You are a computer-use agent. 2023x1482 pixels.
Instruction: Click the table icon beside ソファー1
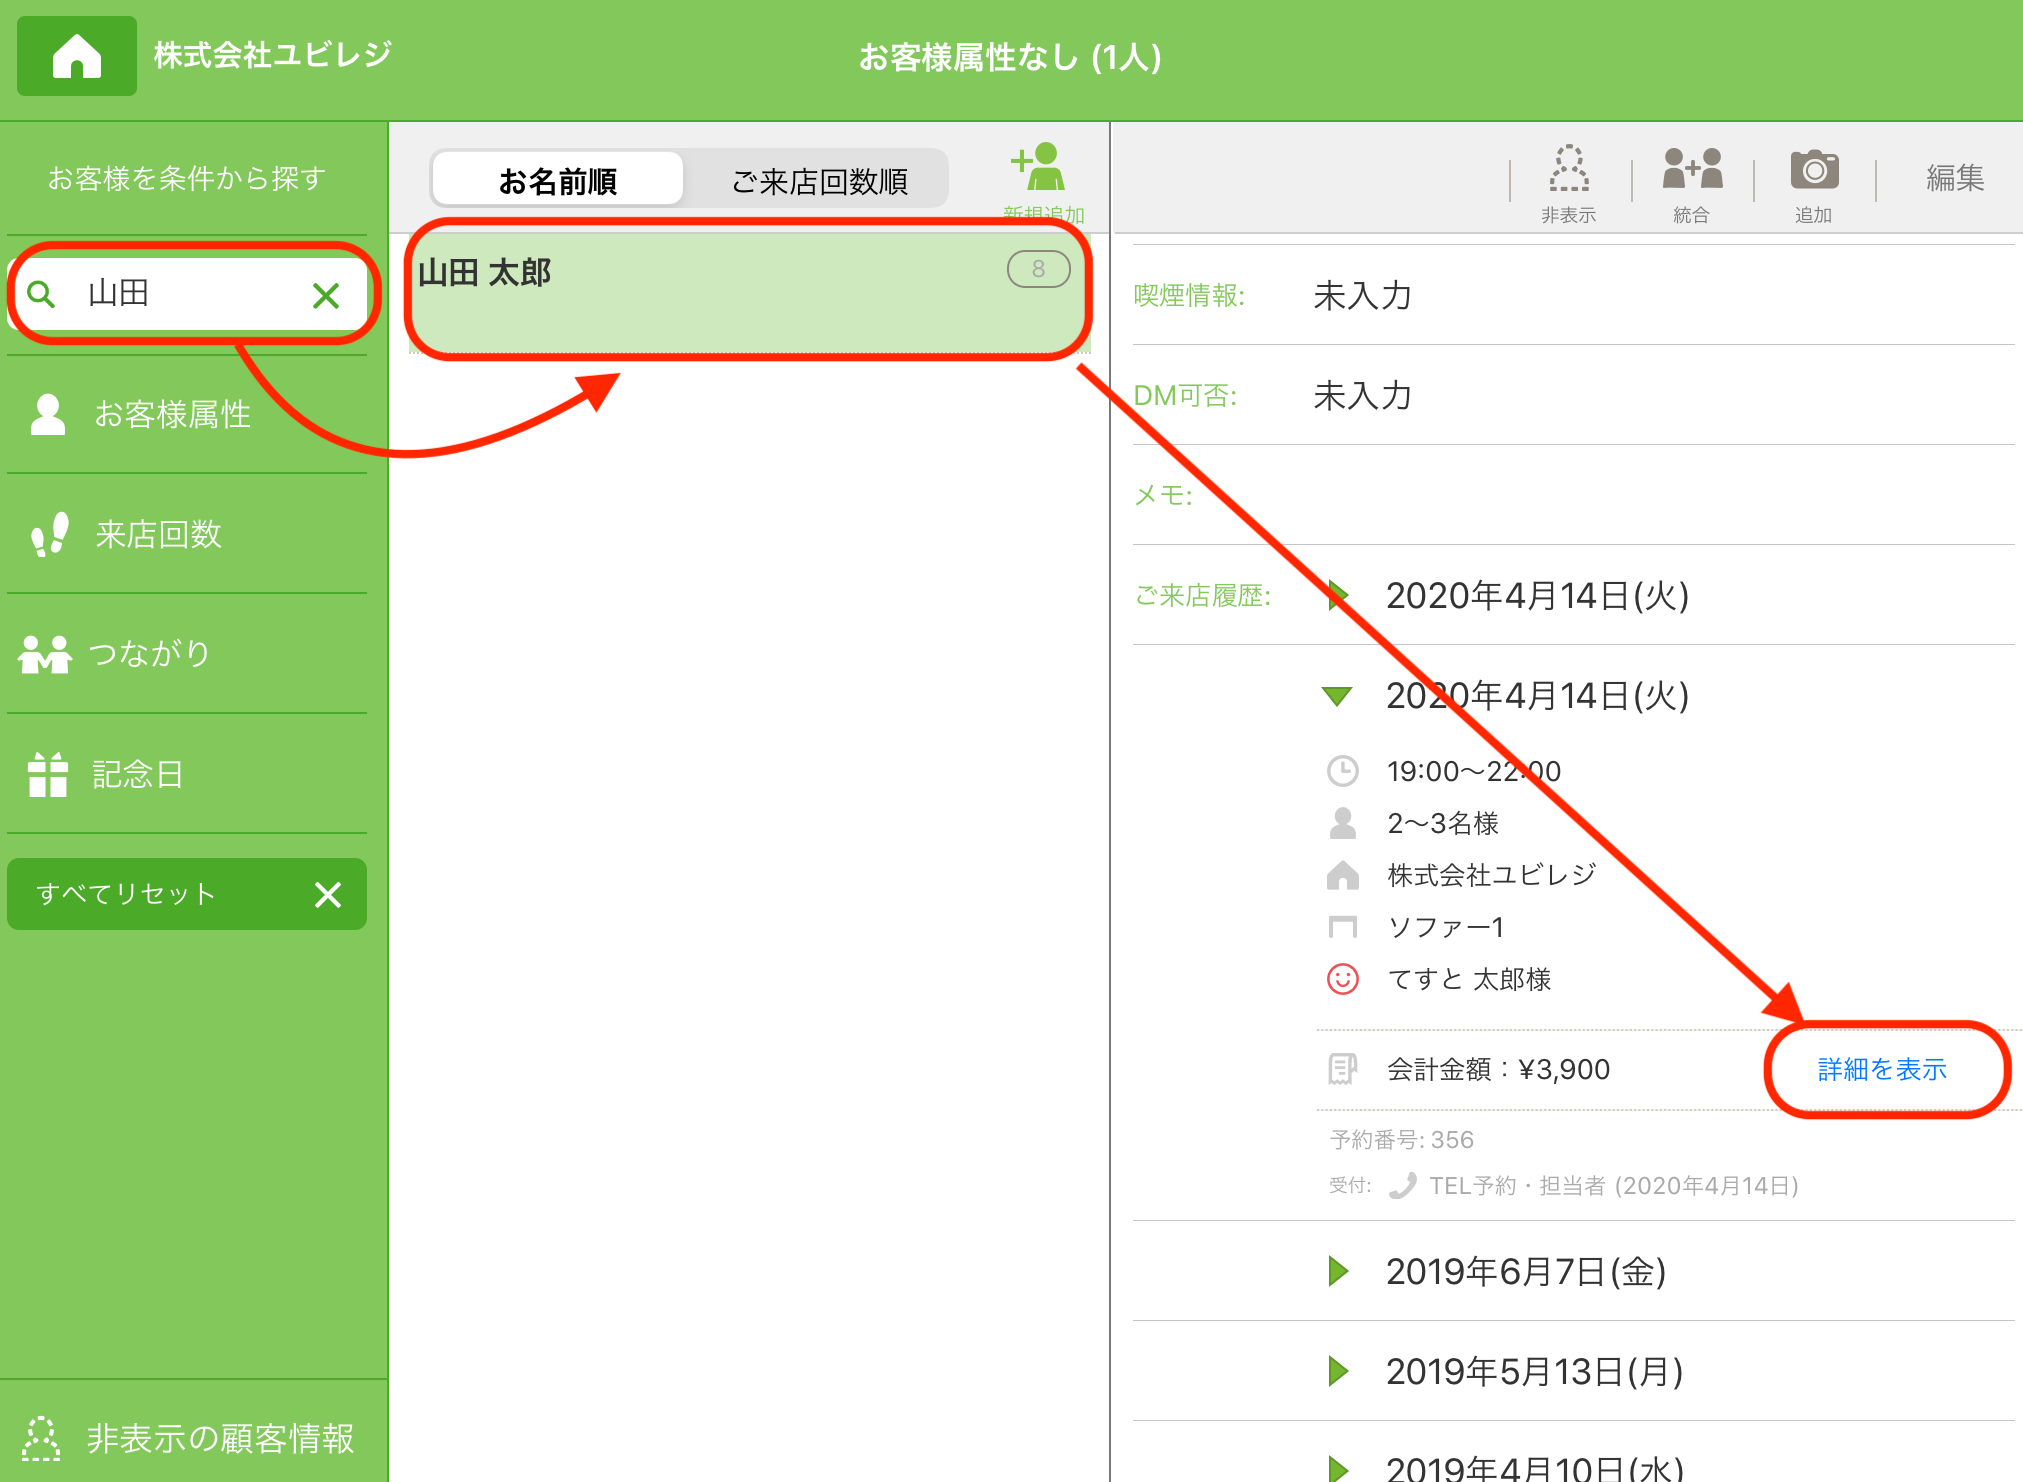pyautogui.click(x=1342, y=927)
